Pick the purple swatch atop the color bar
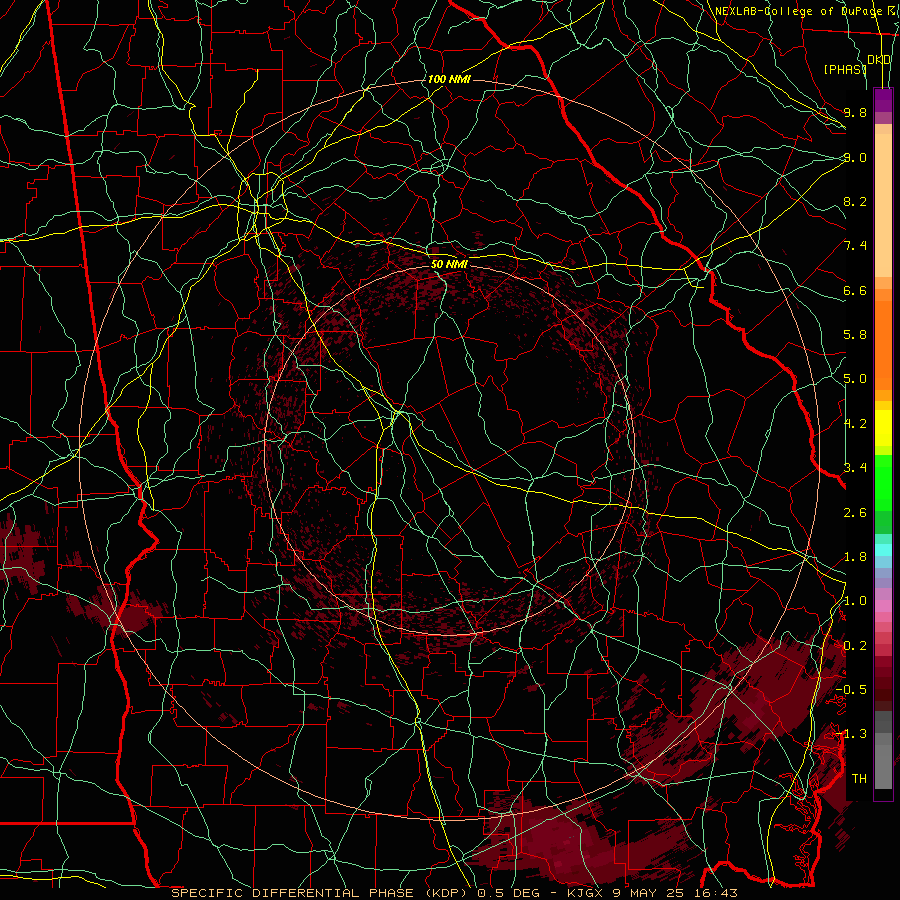This screenshot has height=900, width=900. 883,100
